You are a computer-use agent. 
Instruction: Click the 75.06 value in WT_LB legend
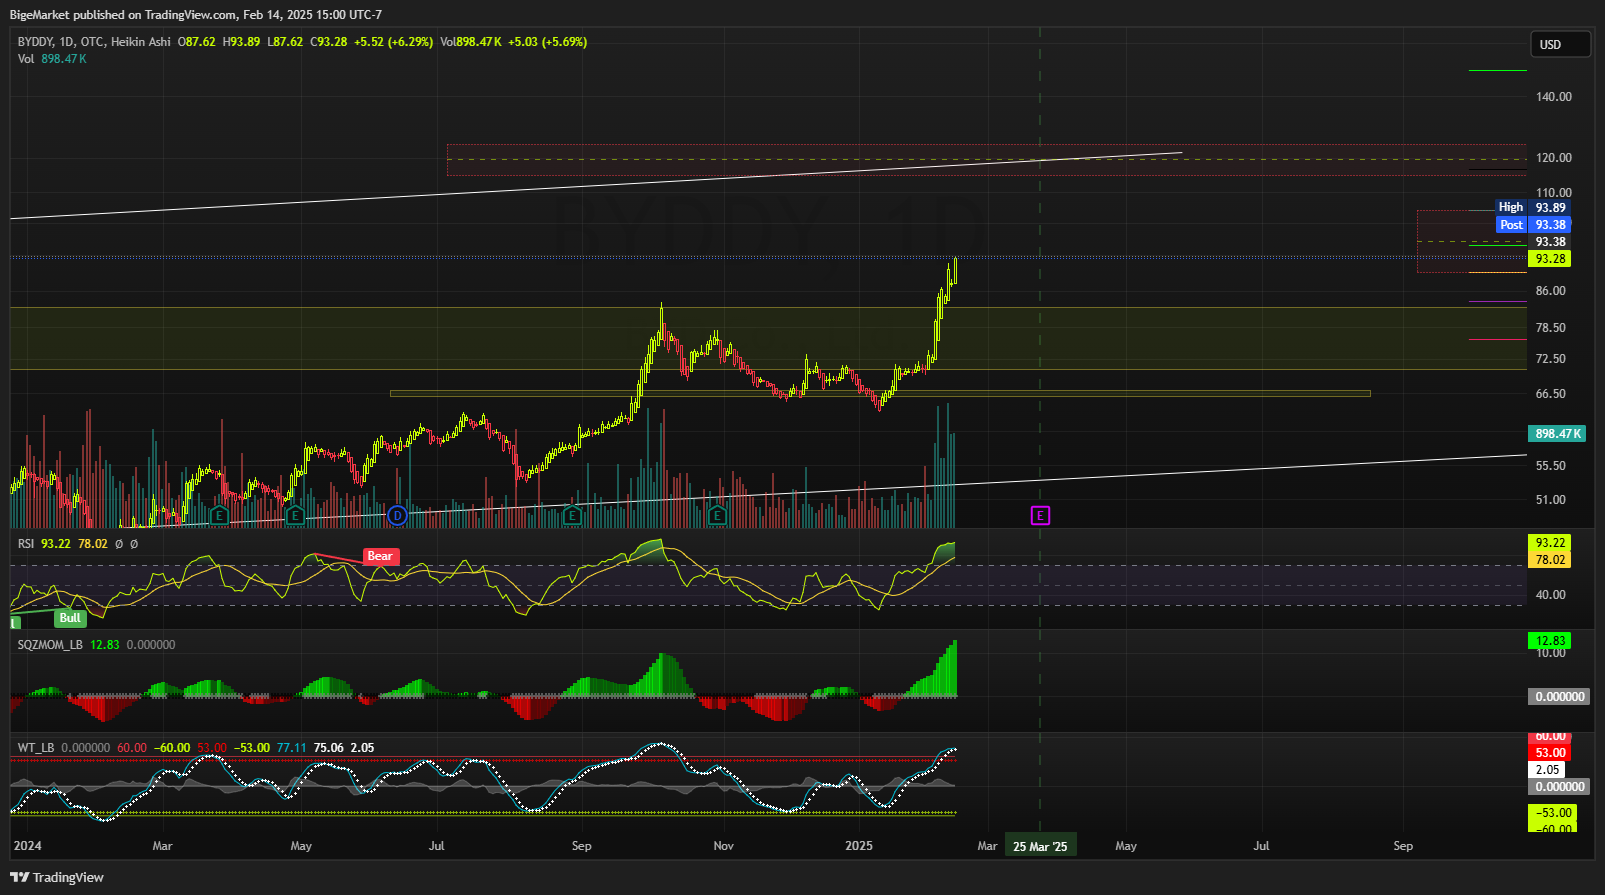pos(329,748)
